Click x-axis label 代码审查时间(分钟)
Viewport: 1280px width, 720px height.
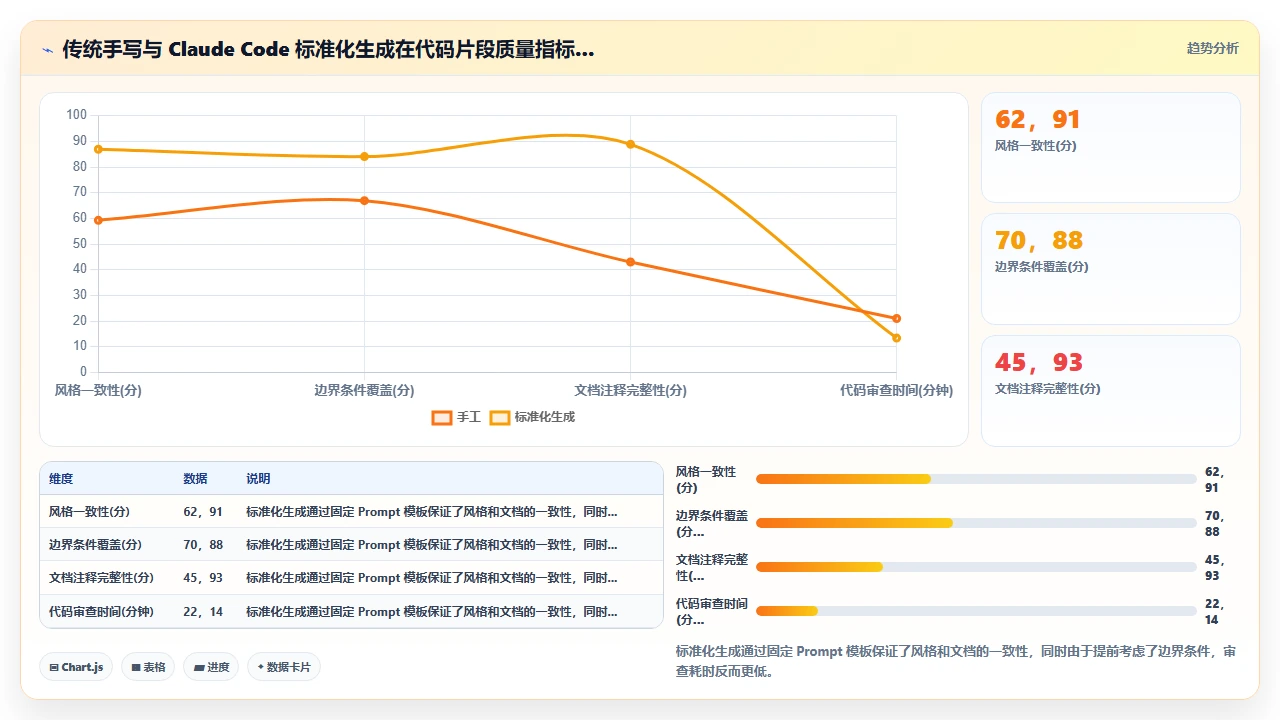(x=896, y=390)
